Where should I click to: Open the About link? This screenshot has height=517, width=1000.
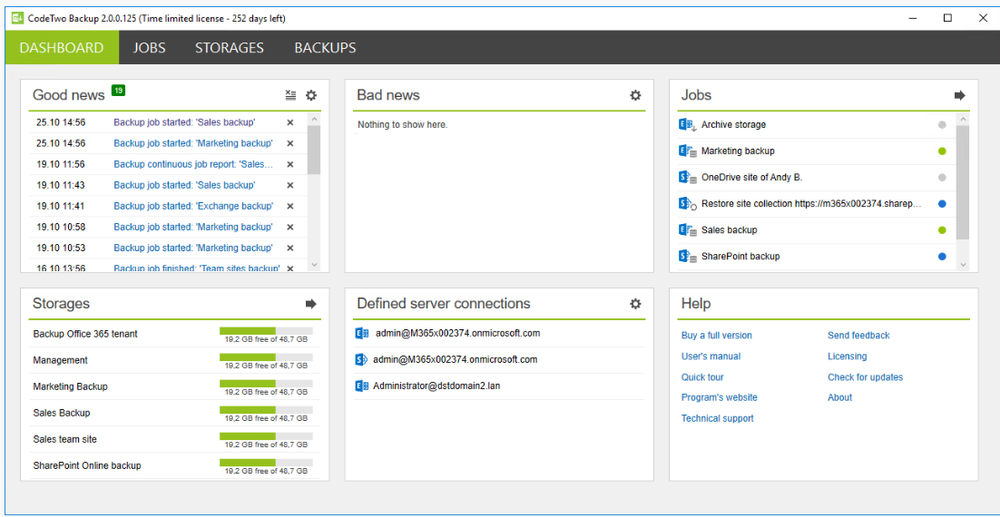[x=840, y=398]
